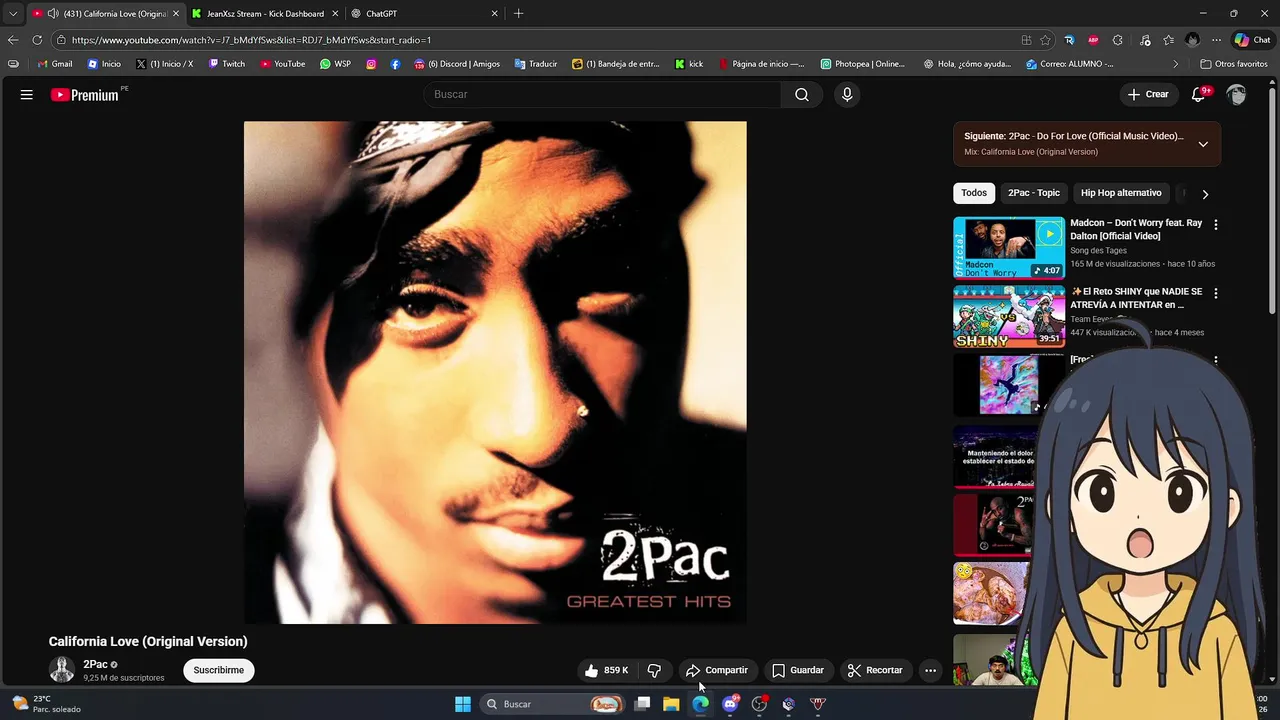
Task: Switch to the ChatGPT browser tab
Action: pos(424,14)
